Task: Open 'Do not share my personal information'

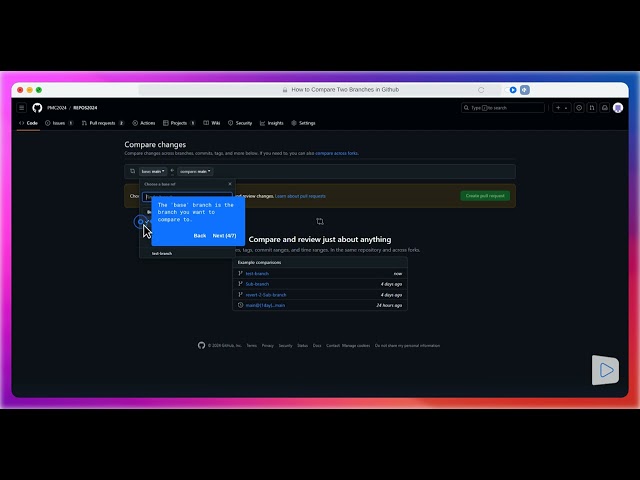Action: tap(407, 346)
